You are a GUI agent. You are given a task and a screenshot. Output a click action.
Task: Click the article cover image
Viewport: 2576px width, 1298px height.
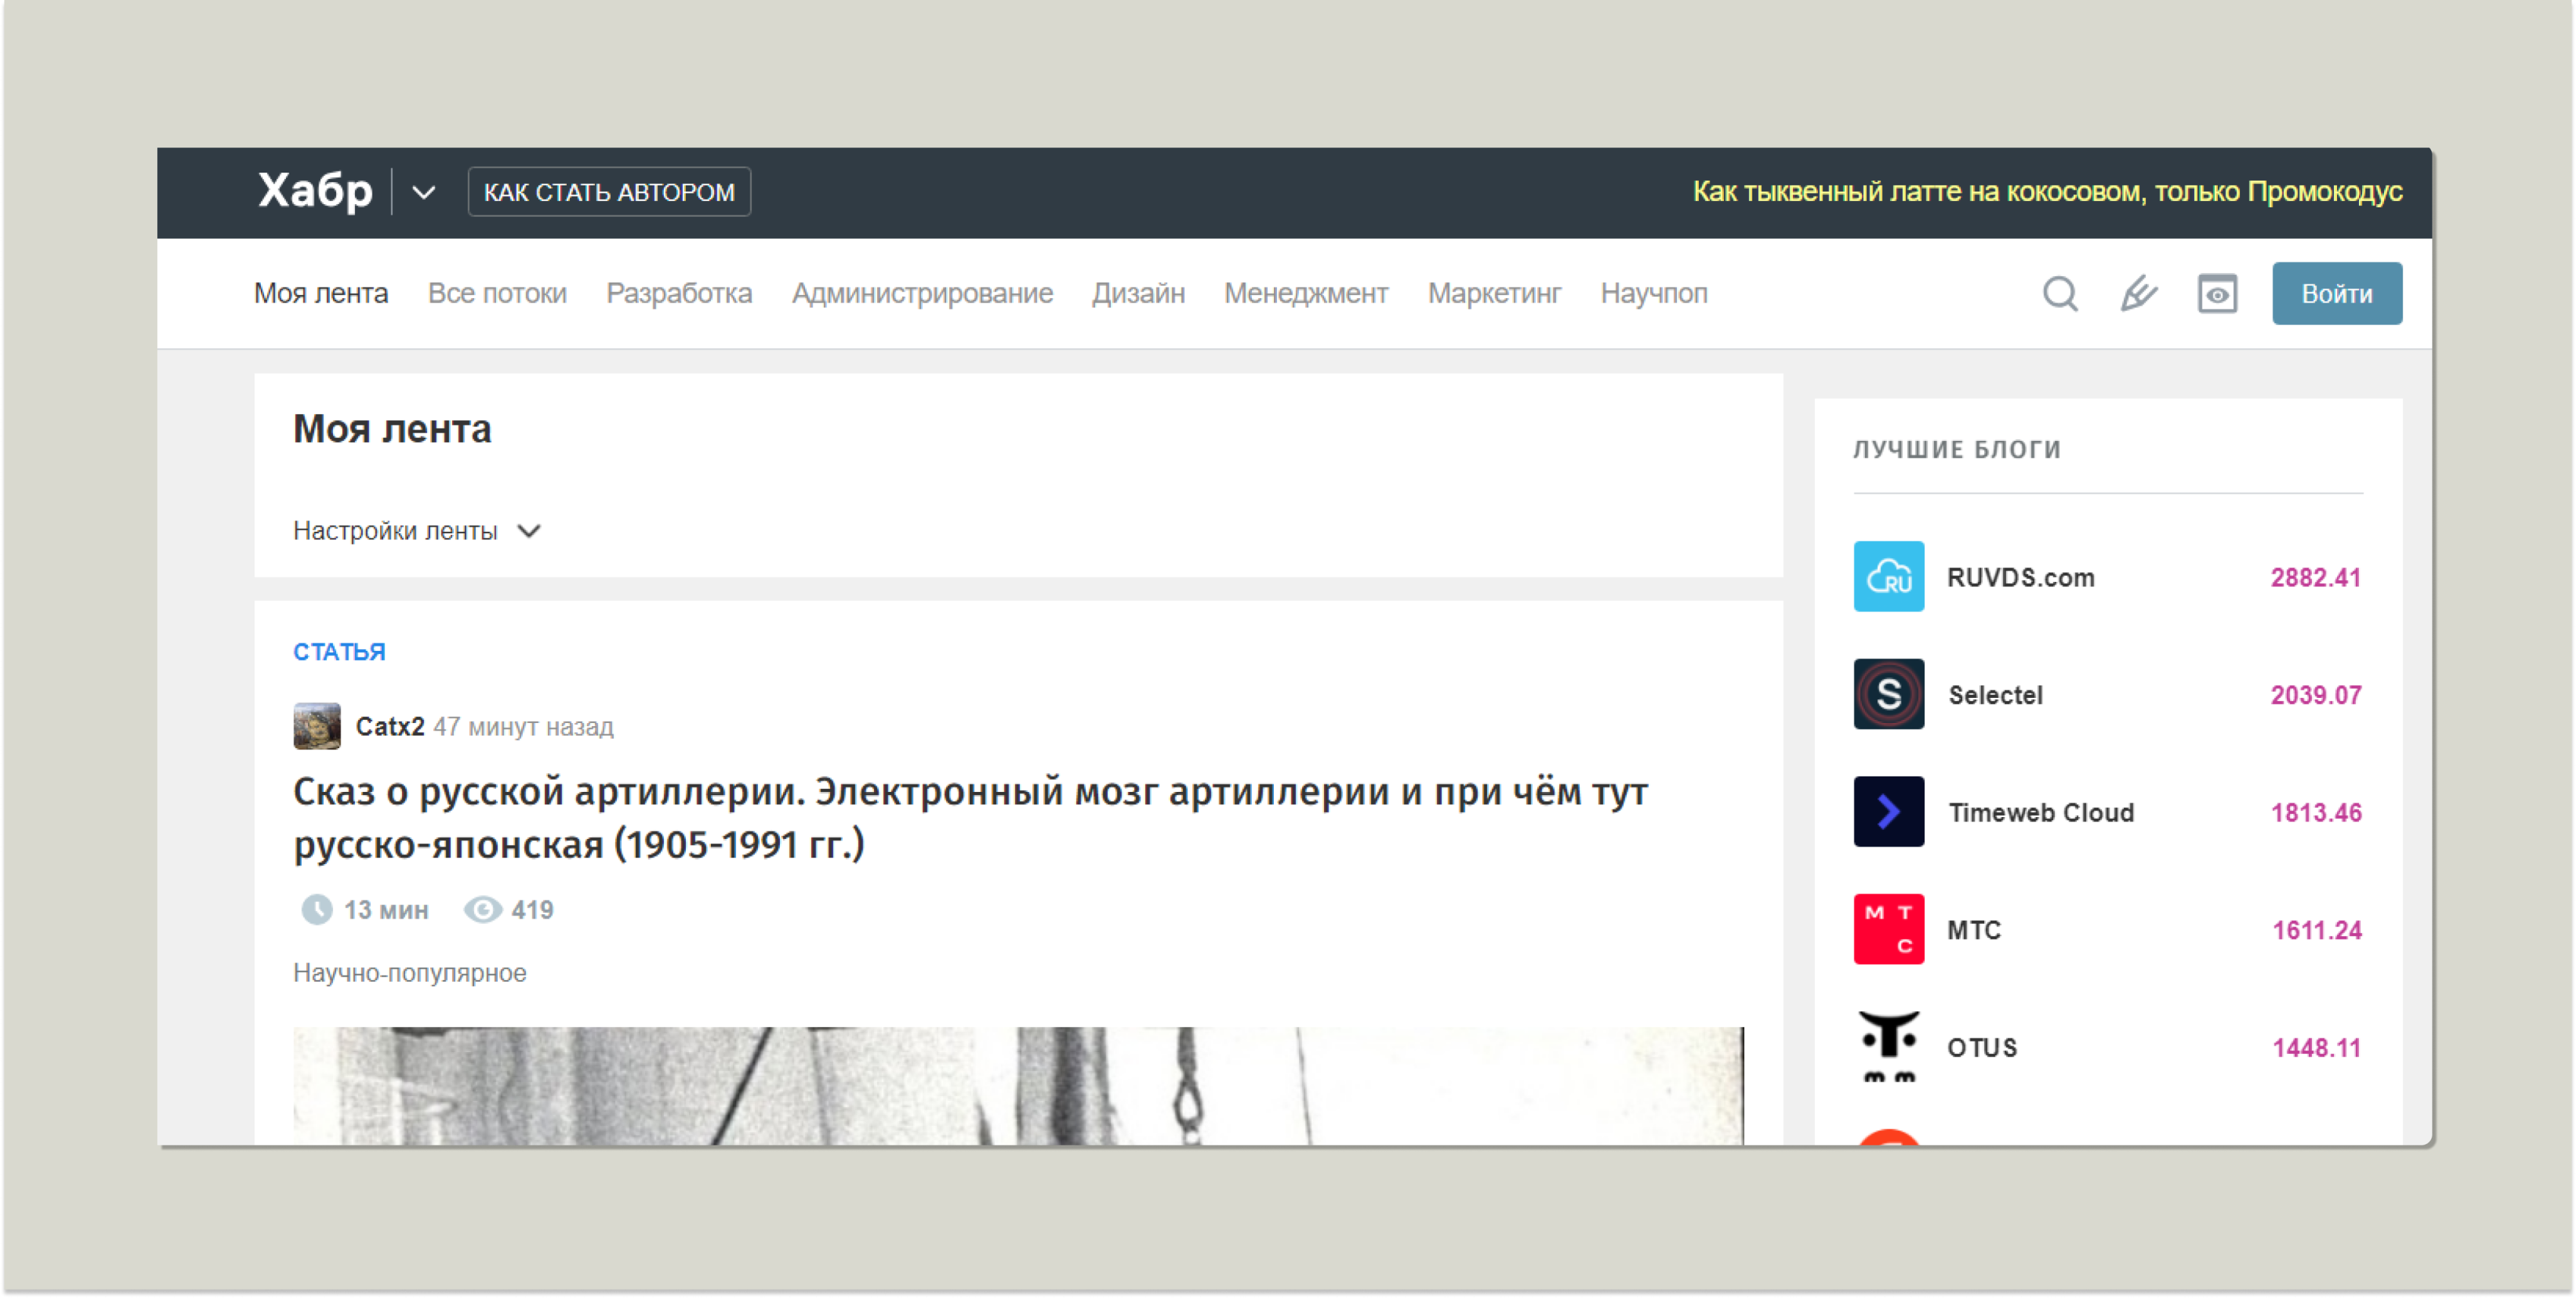pos(1018,1086)
